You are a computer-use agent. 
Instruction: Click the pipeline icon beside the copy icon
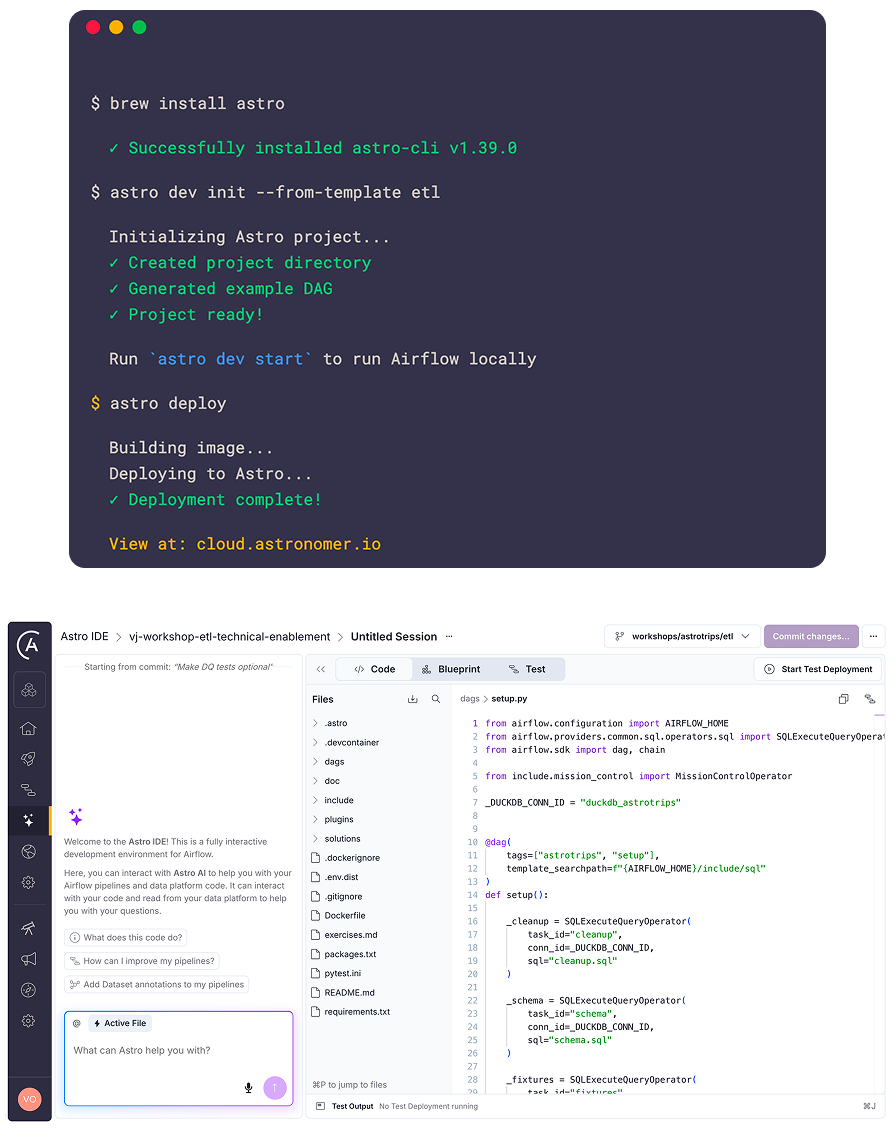870,699
